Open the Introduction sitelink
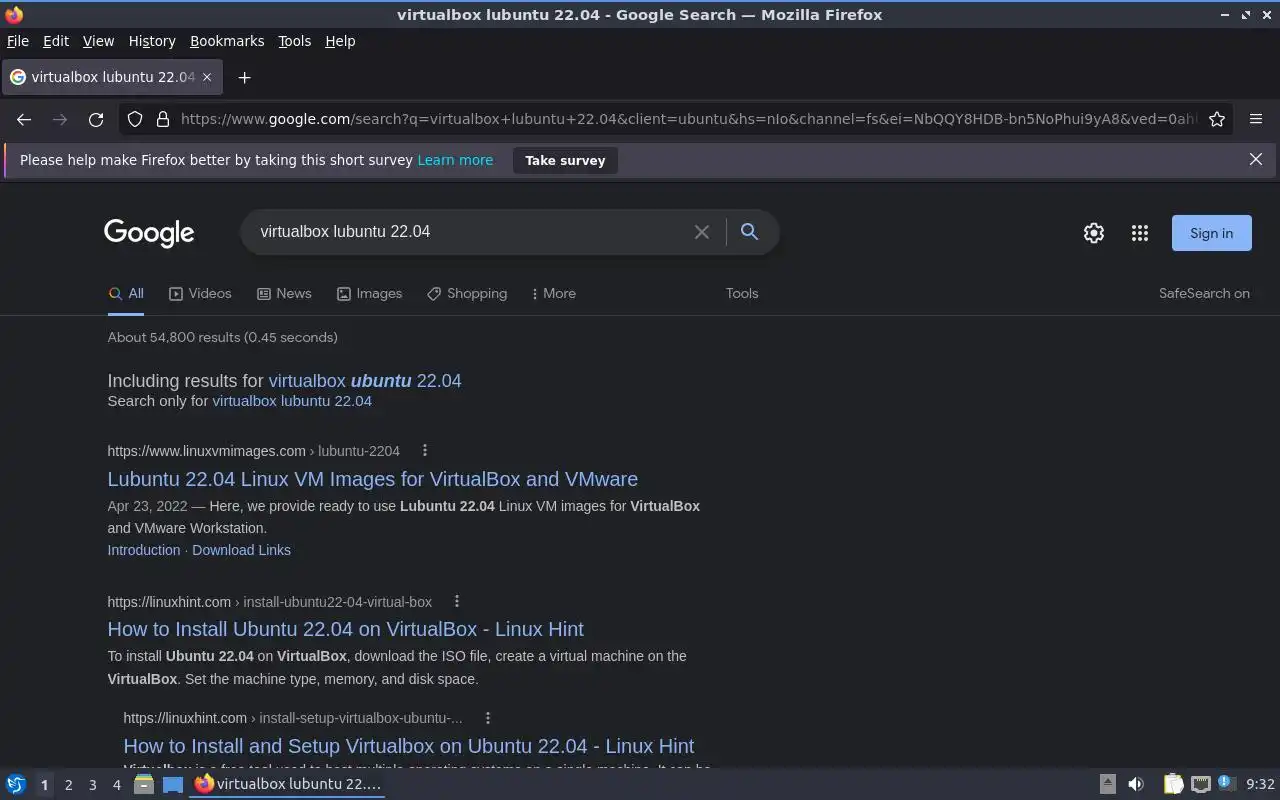The width and height of the screenshot is (1280, 800). (x=144, y=550)
